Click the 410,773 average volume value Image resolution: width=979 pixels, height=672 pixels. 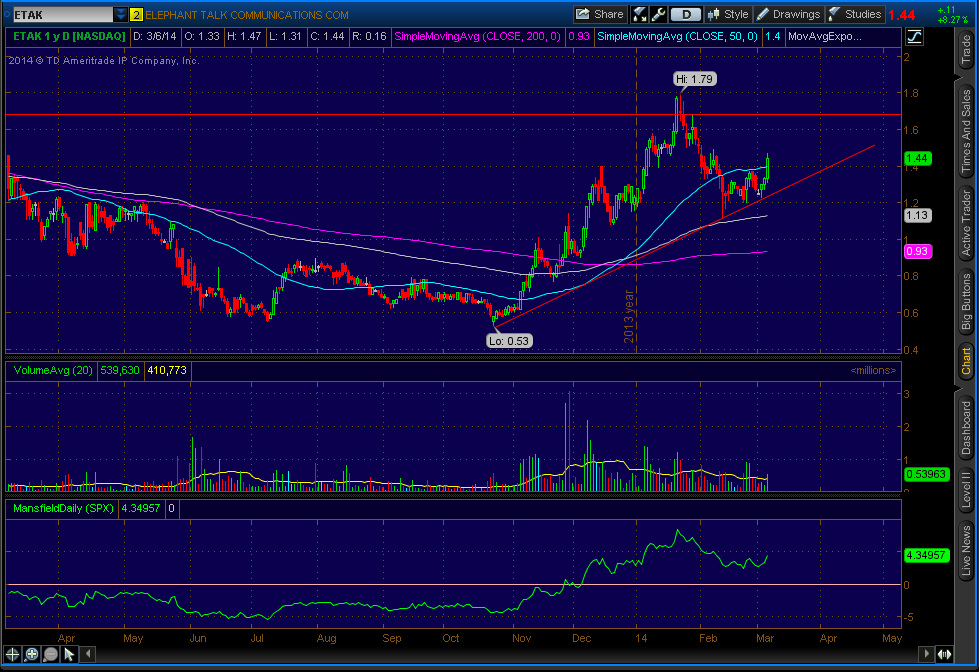click(167, 370)
